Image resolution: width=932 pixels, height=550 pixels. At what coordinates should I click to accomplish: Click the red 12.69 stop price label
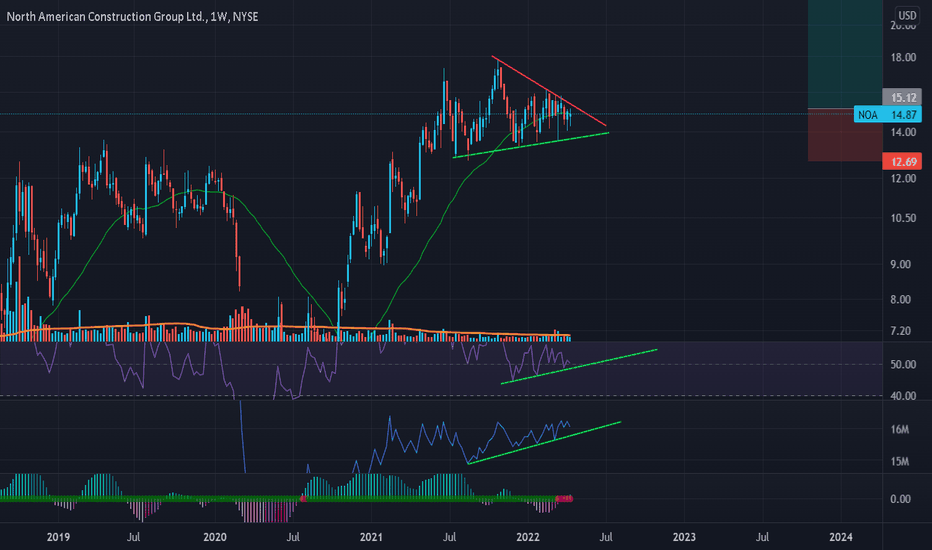point(902,161)
